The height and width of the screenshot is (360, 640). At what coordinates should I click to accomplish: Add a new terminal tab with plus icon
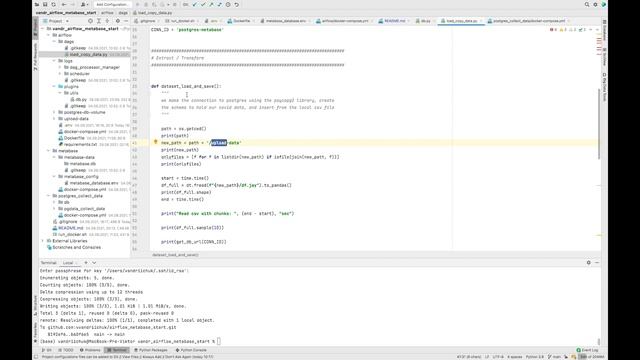click(x=86, y=262)
